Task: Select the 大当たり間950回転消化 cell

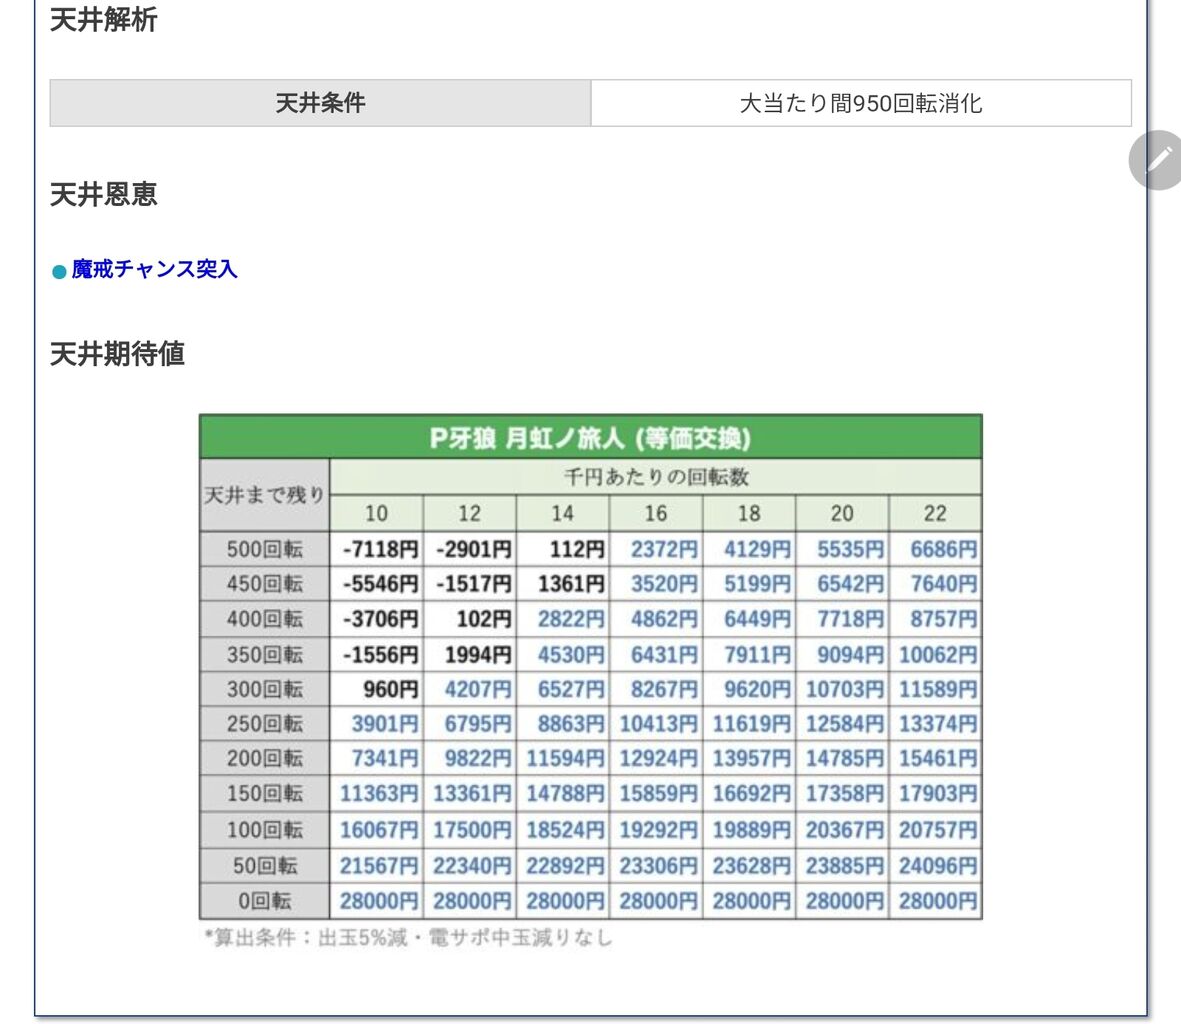Action: pyautogui.click(x=861, y=103)
